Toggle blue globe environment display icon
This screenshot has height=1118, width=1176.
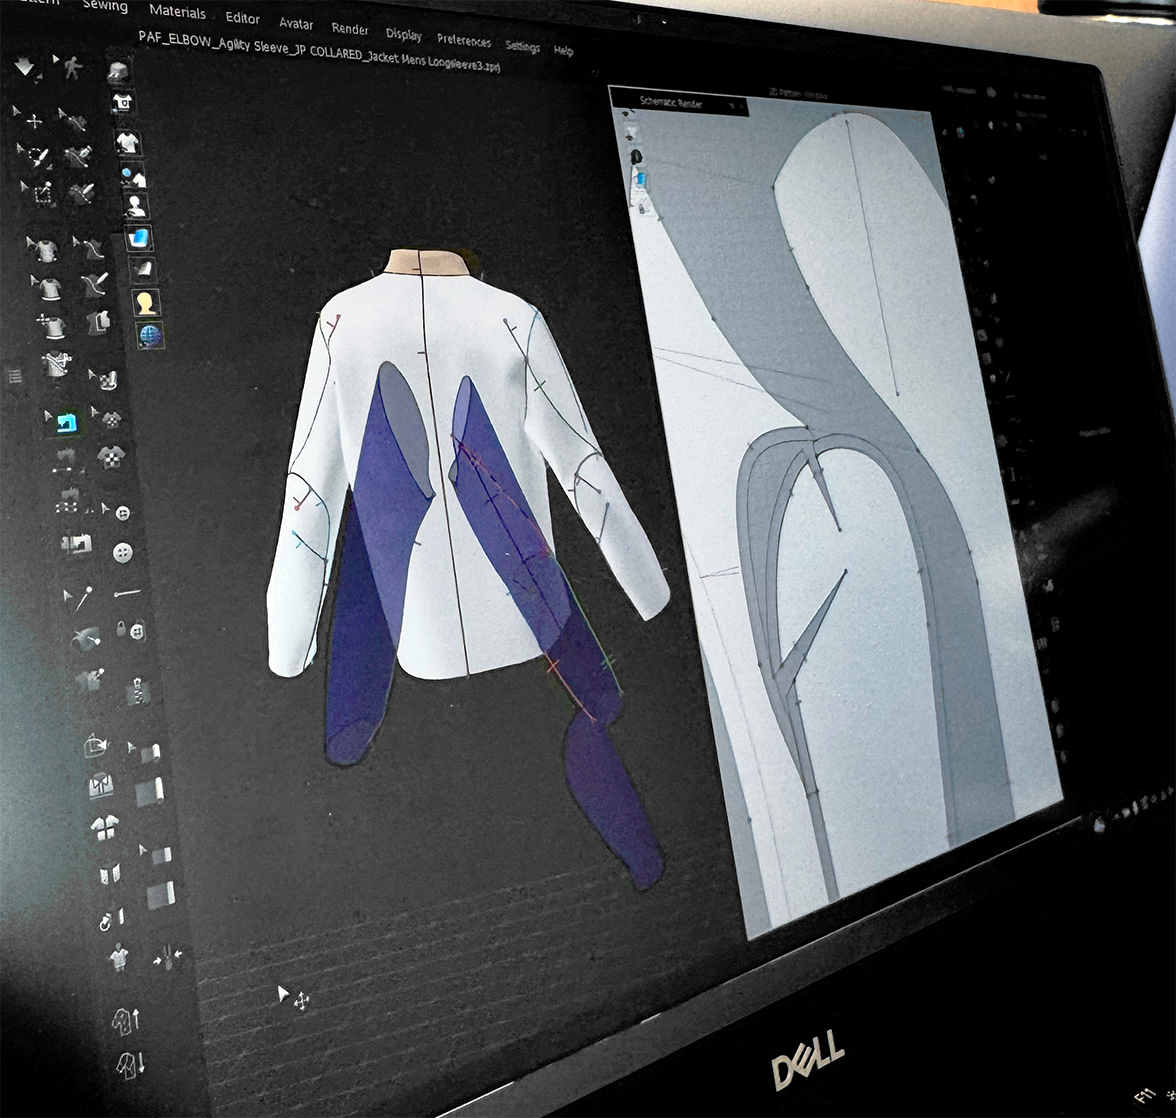tap(150, 335)
